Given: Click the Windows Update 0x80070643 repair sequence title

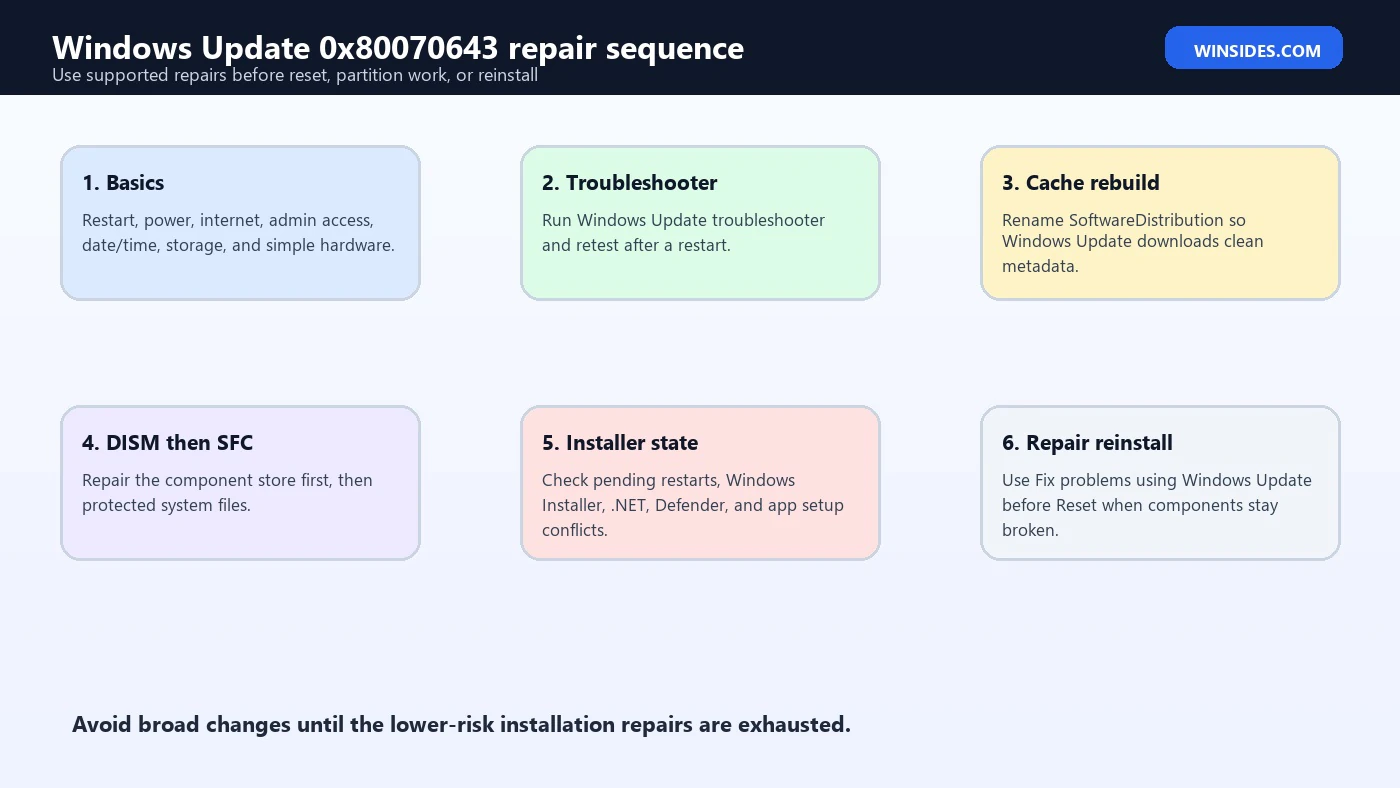Looking at the screenshot, I should coord(398,47).
